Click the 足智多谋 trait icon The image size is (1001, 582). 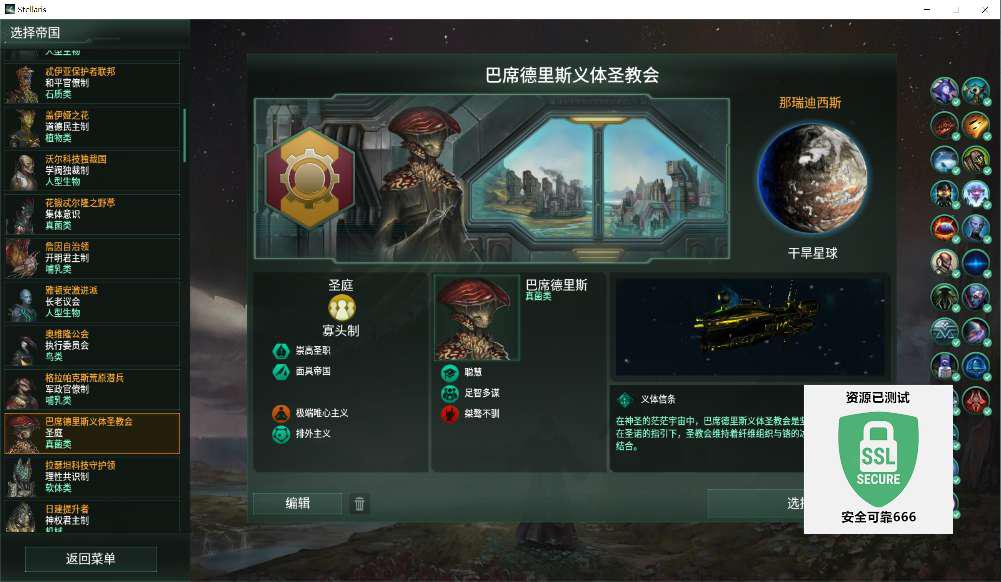click(x=450, y=393)
